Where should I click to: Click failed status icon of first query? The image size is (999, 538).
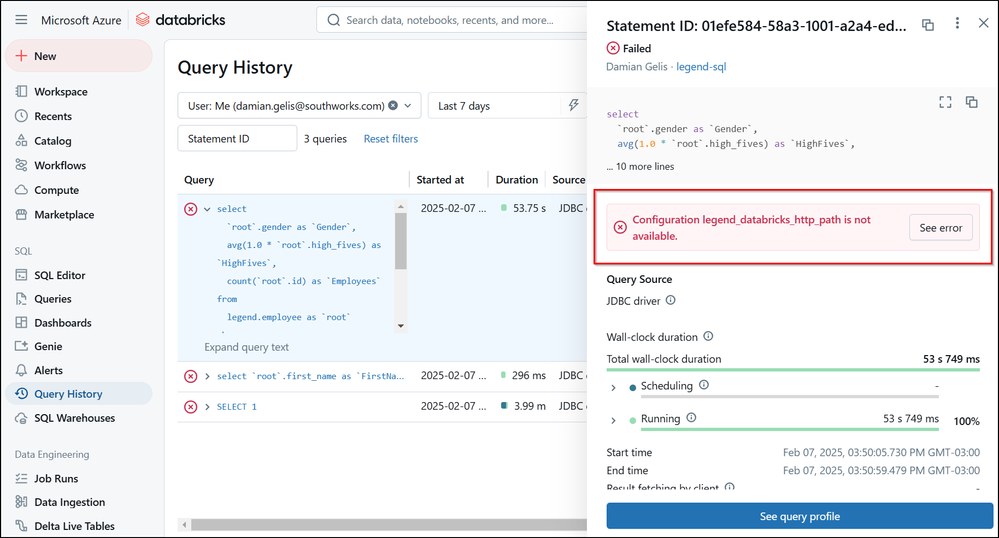[190, 209]
